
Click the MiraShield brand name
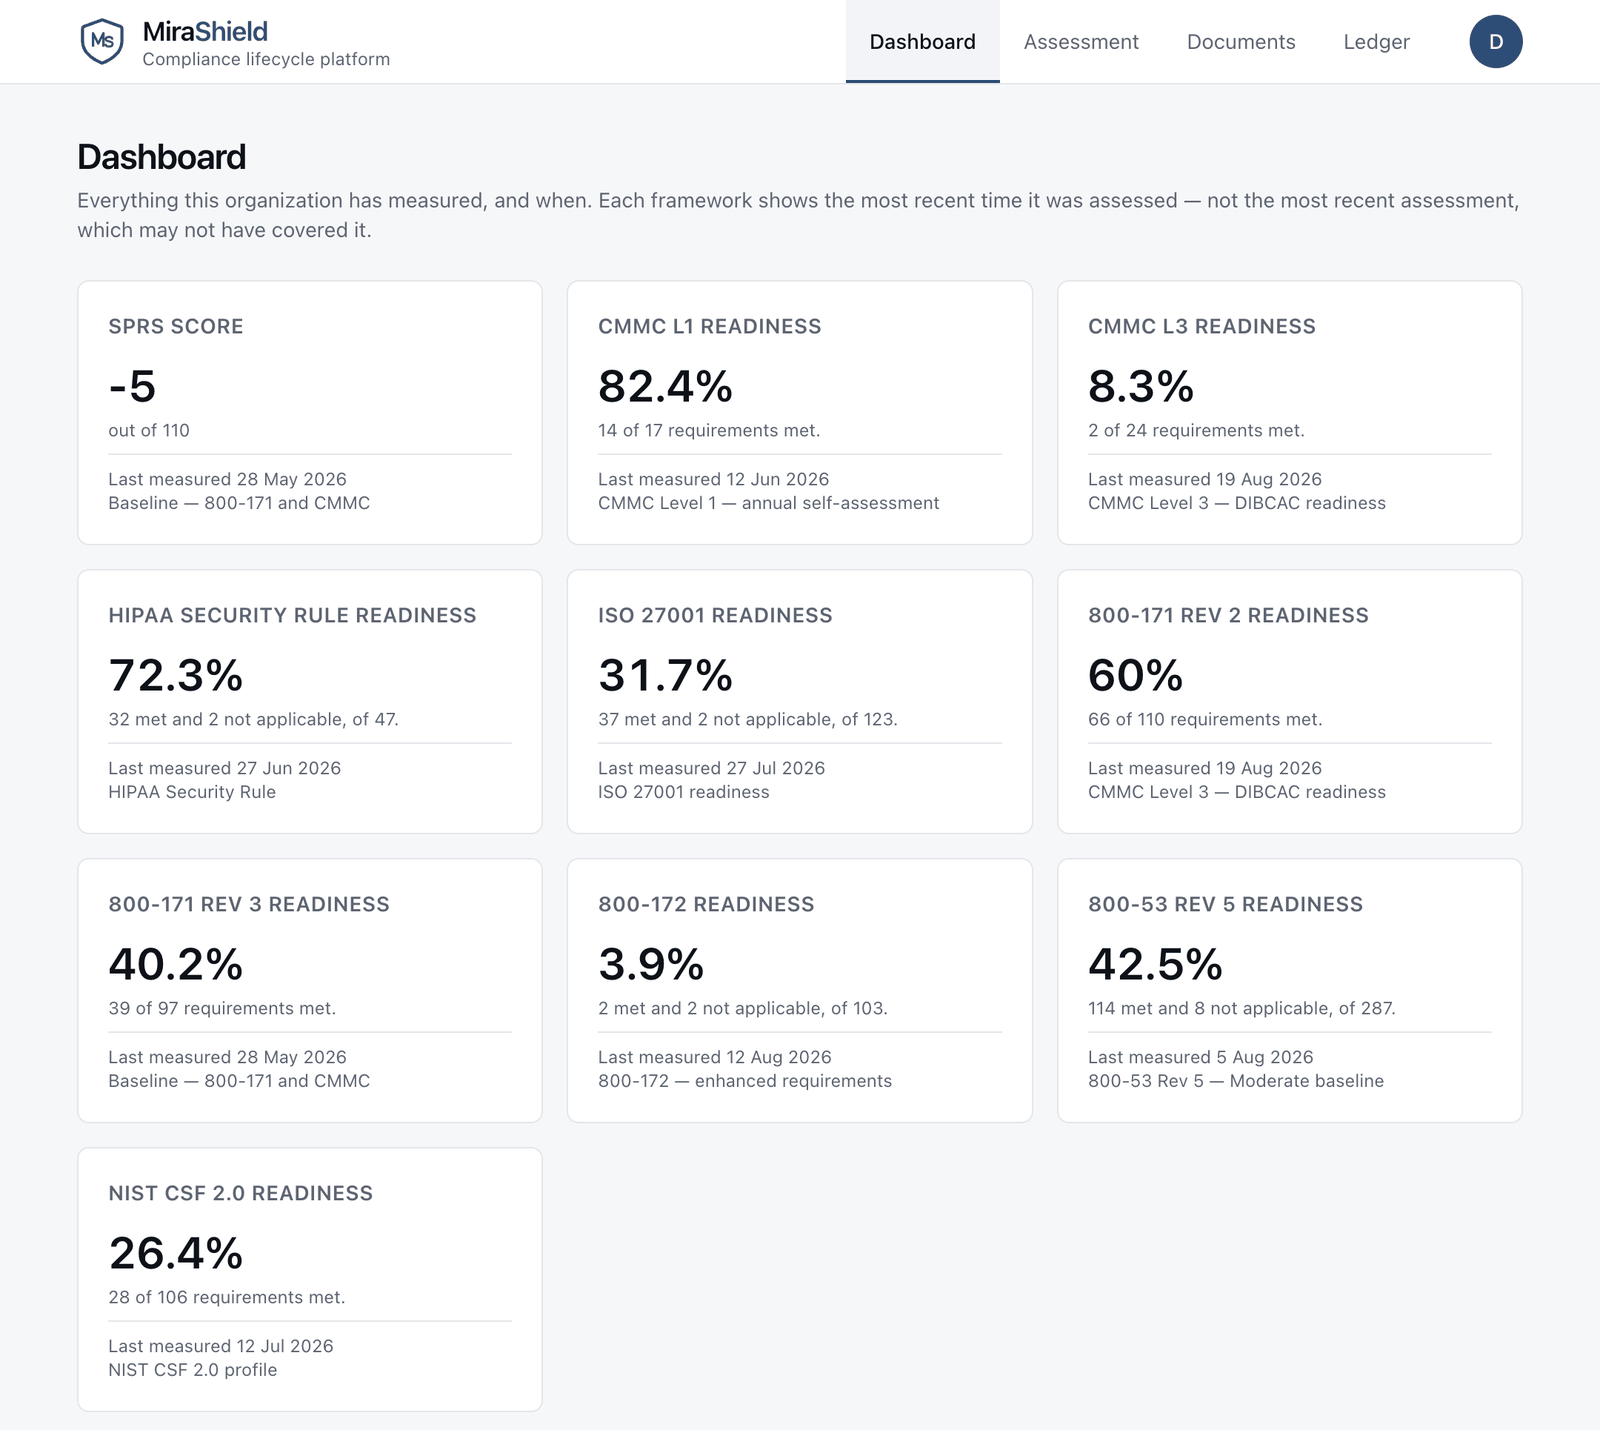(205, 31)
